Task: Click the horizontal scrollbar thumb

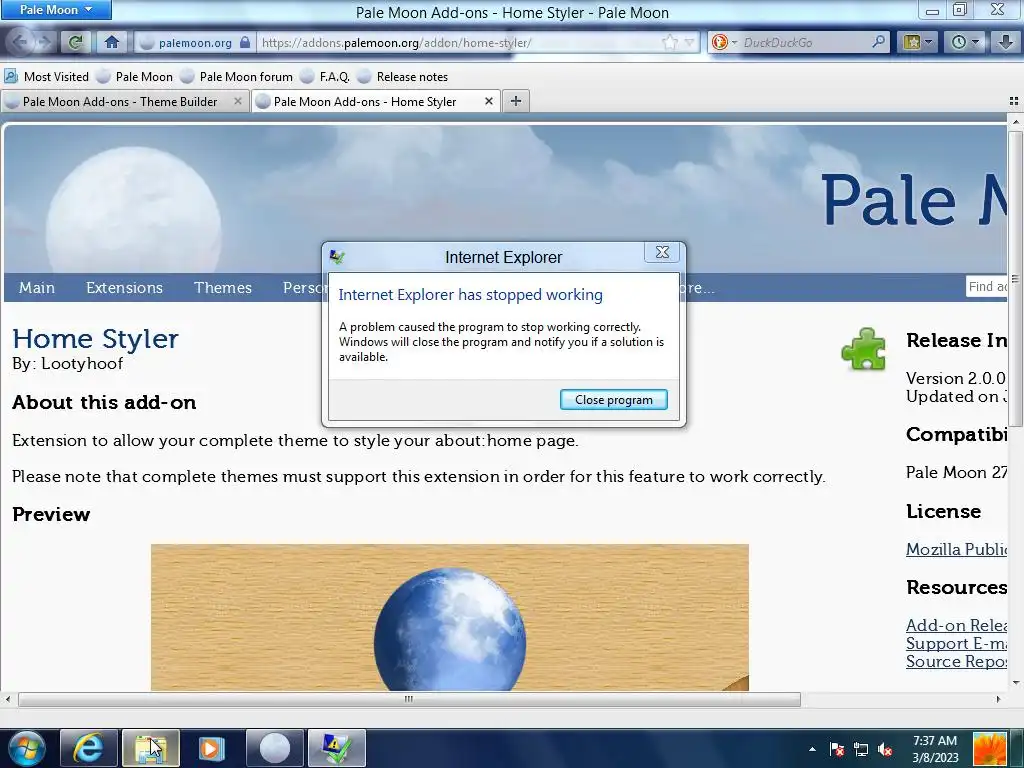Action: 409,699
